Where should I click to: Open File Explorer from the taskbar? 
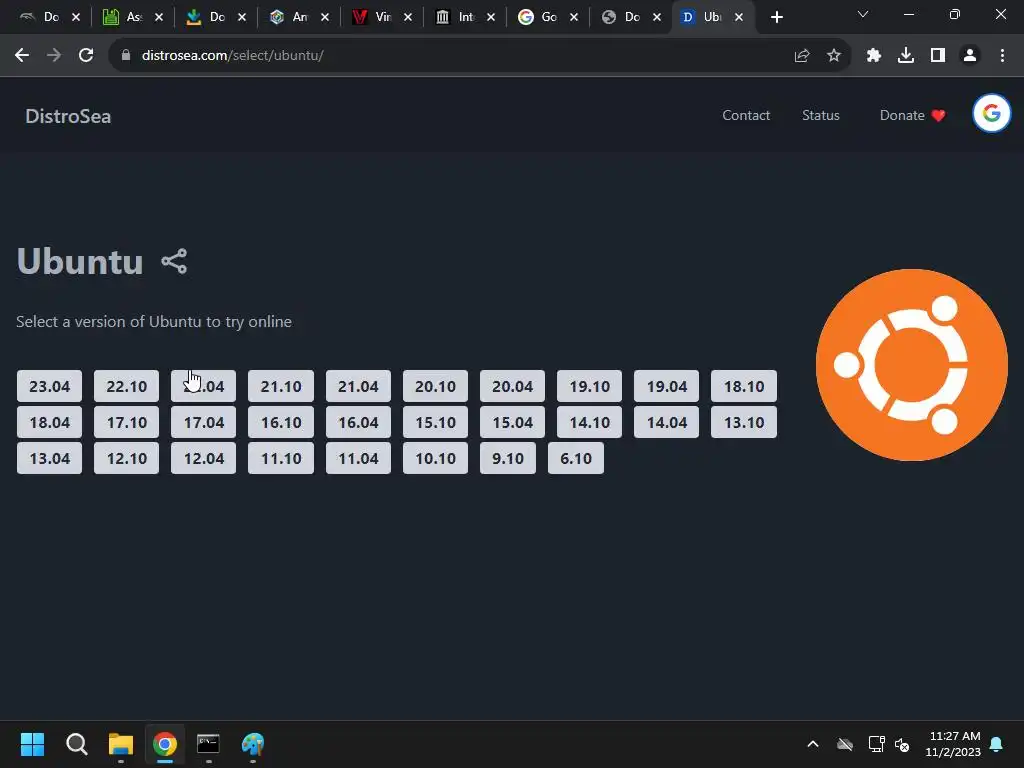pyautogui.click(x=120, y=744)
